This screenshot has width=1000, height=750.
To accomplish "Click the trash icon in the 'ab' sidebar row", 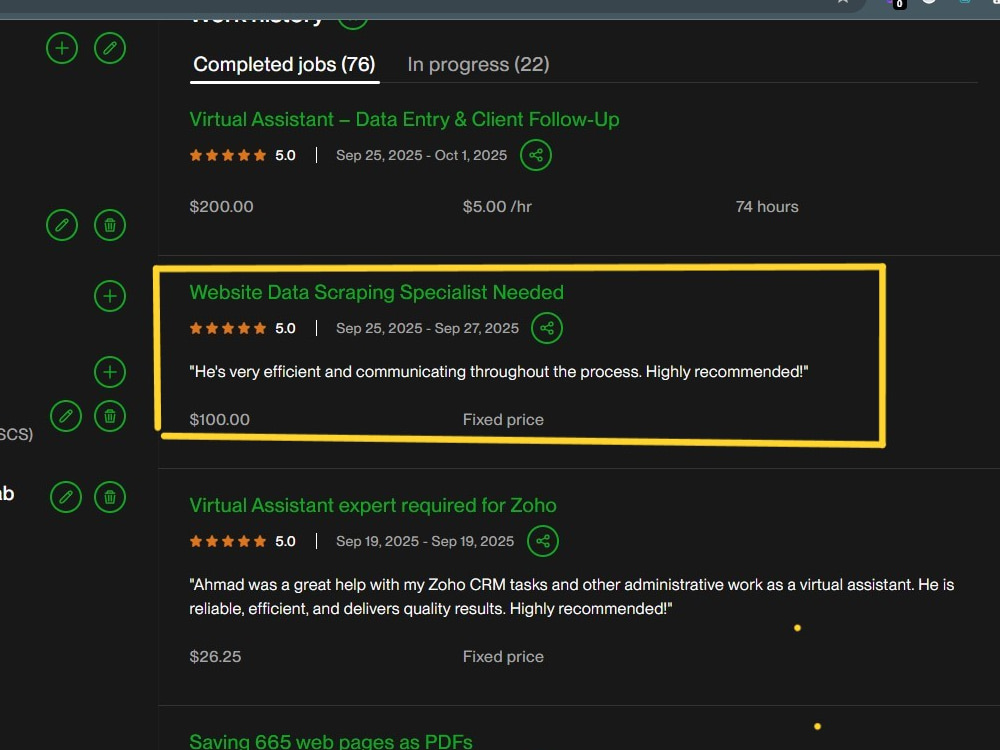I will (110, 497).
